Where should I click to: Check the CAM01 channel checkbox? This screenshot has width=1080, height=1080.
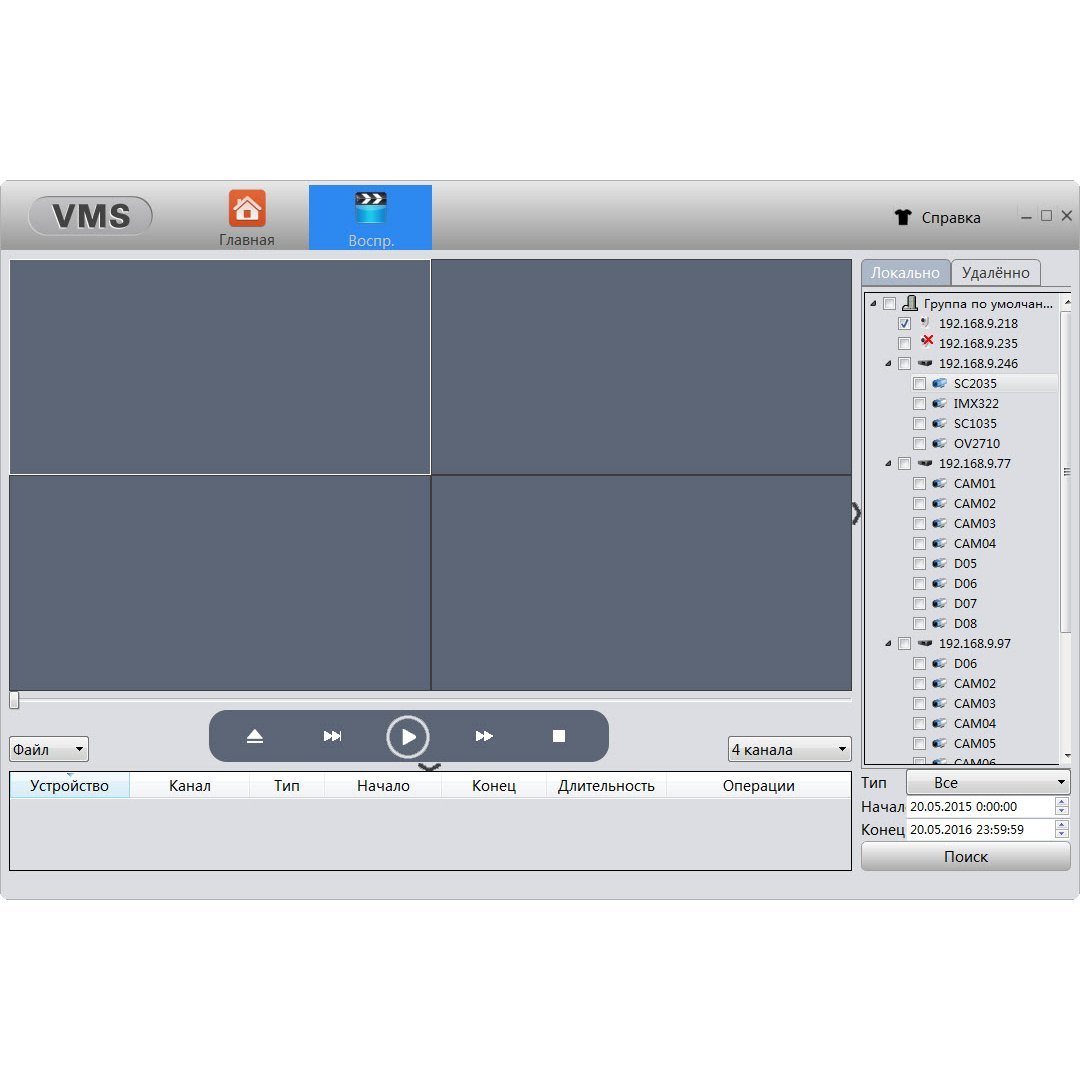click(919, 484)
